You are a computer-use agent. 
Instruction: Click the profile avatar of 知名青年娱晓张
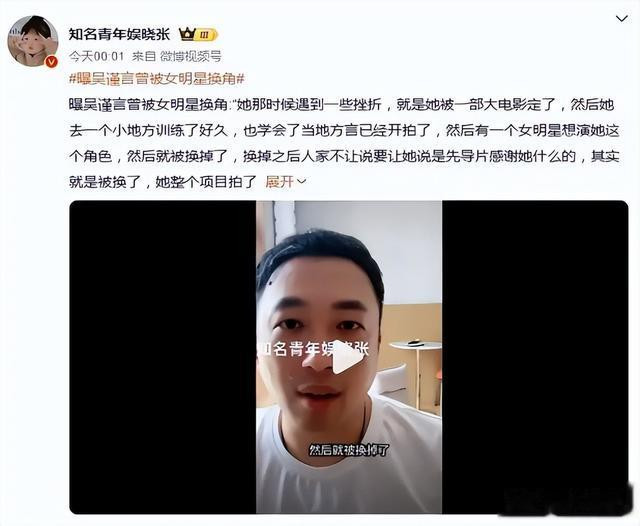[x=33, y=41]
